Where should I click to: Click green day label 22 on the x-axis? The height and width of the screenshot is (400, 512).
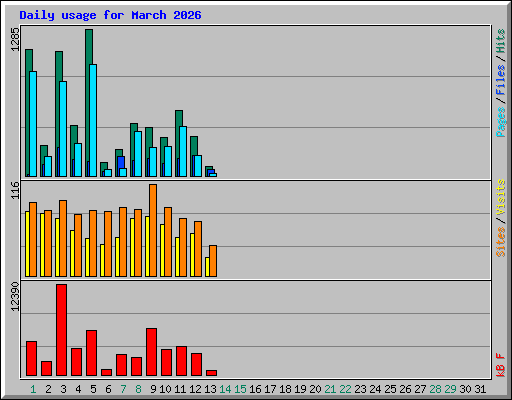point(345,389)
